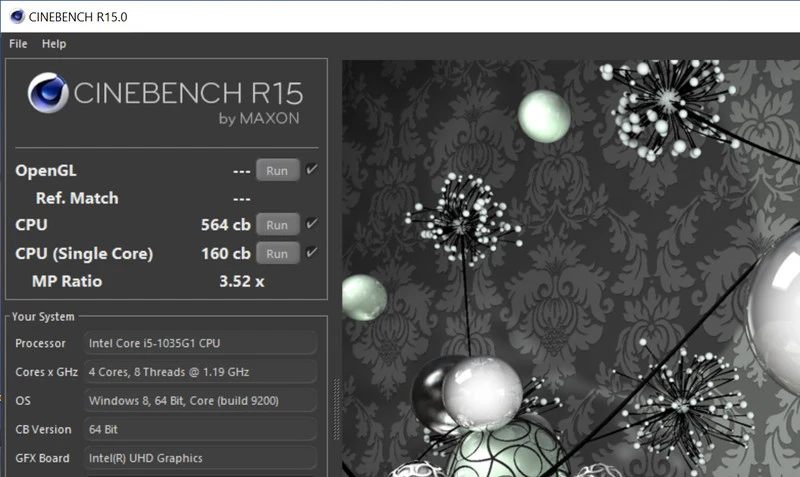Click the by MAXON text
This screenshot has width=800, height=477.
(259, 118)
